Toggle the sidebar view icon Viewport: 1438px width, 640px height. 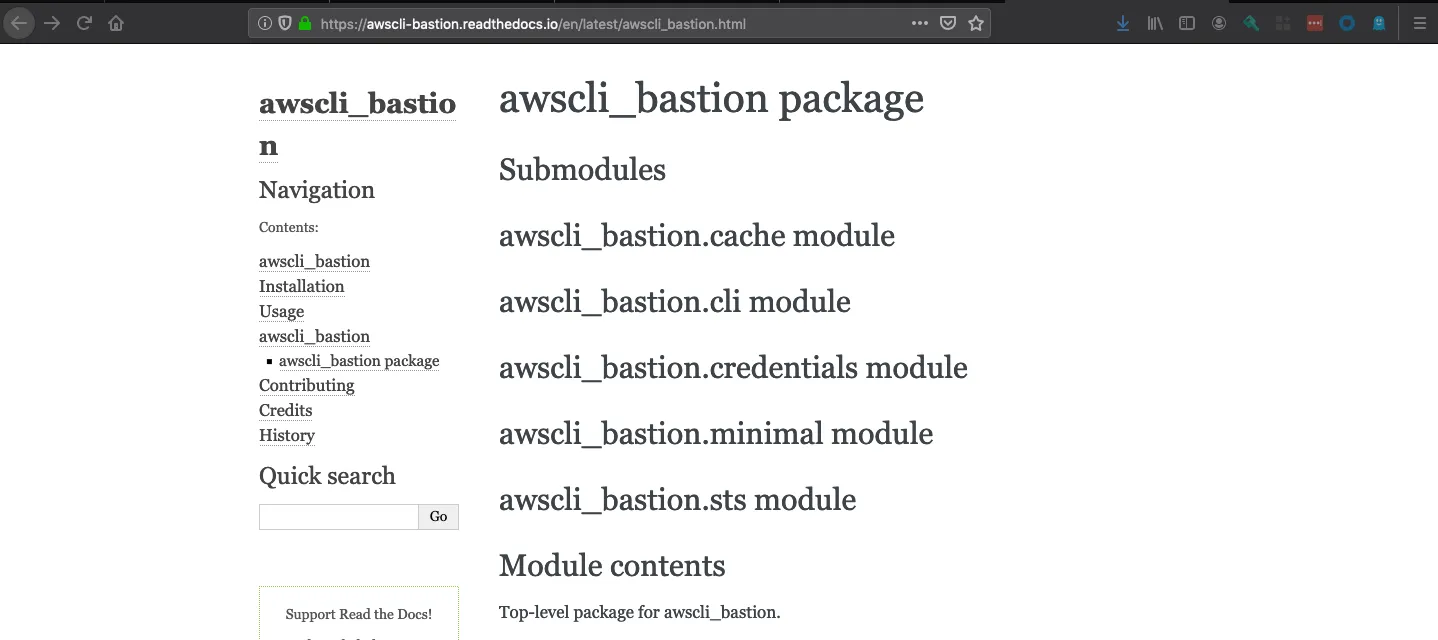1187,23
